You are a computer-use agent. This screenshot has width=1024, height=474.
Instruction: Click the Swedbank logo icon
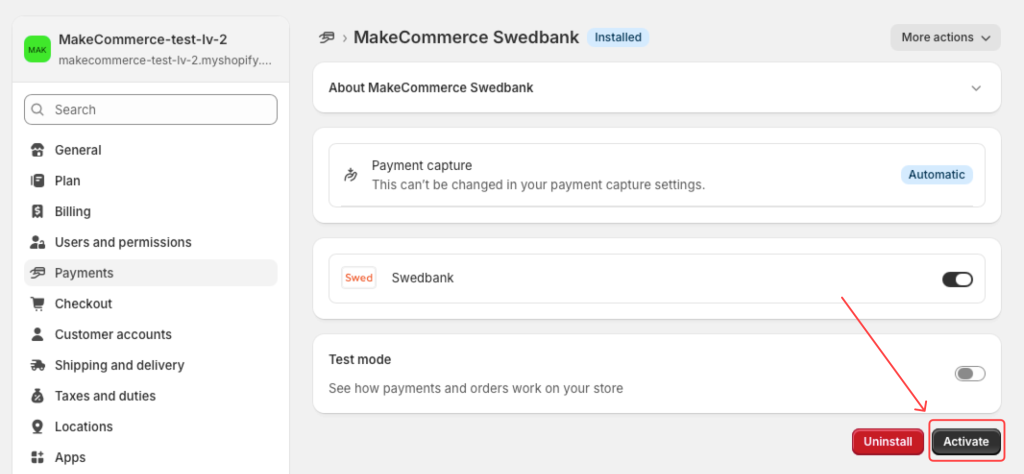[359, 278]
